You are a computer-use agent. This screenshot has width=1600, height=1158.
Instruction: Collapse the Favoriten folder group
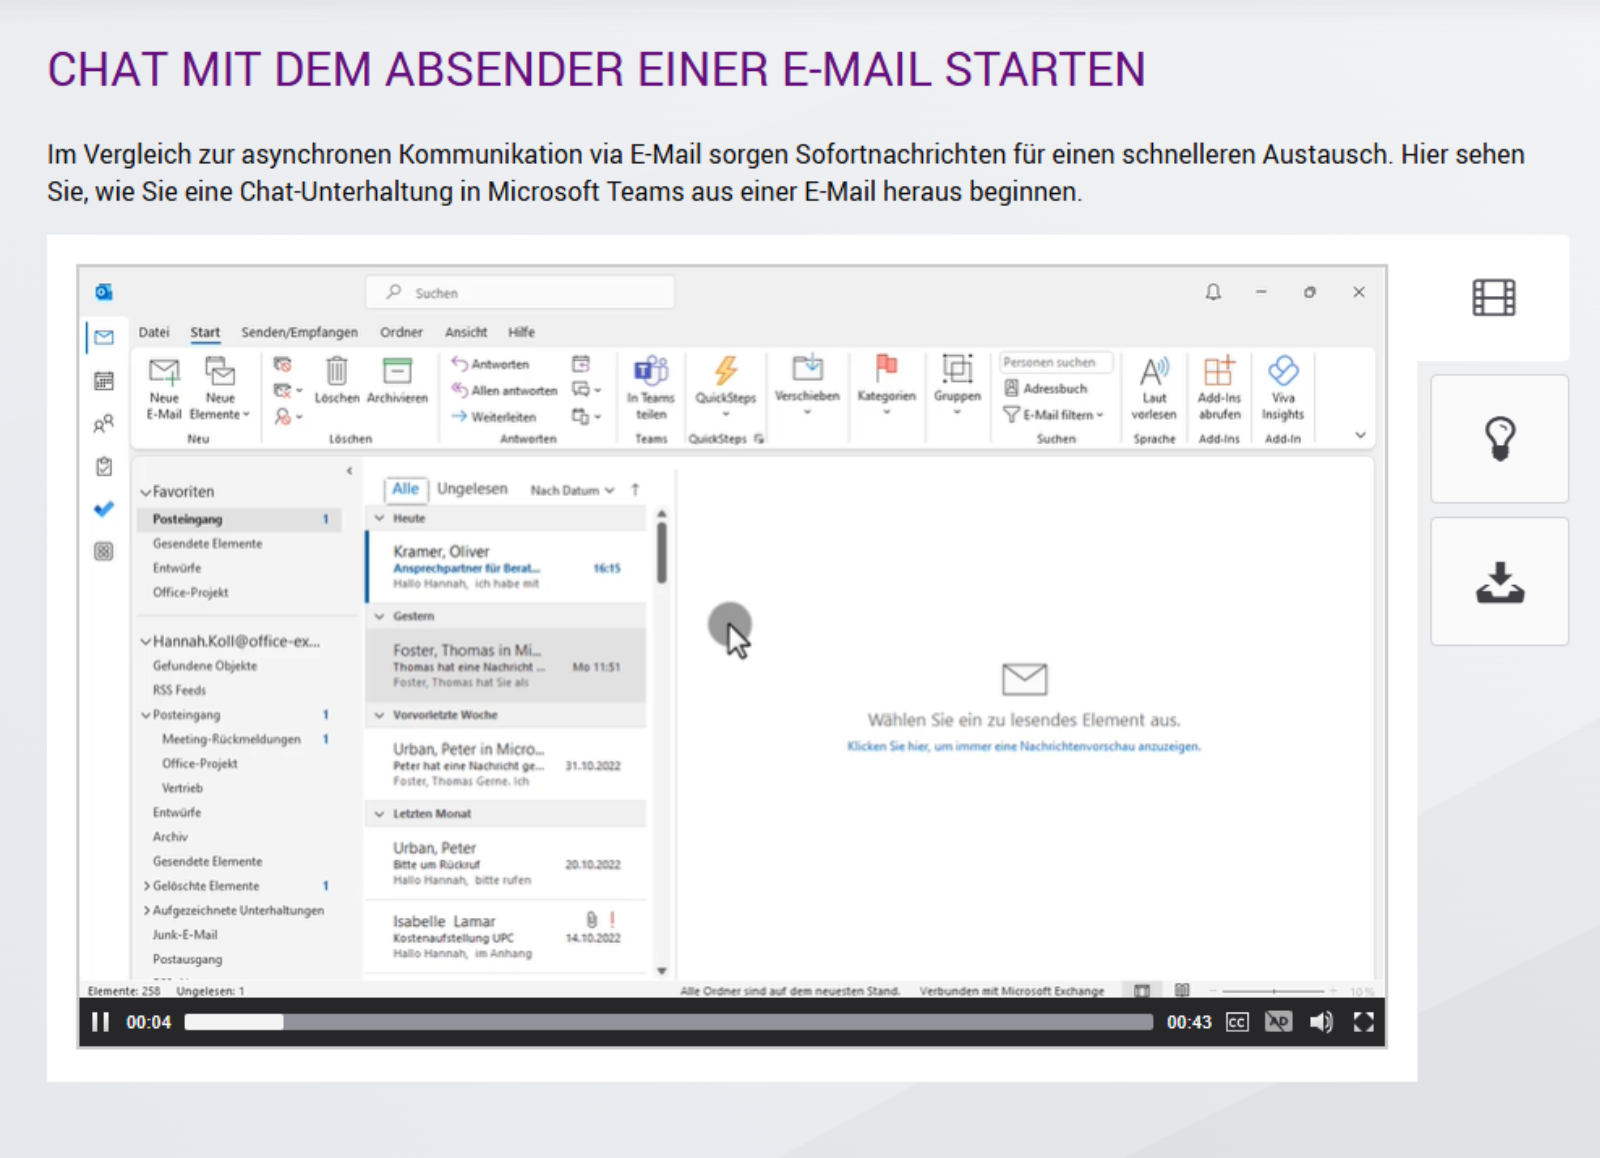[x=146, y=492]
